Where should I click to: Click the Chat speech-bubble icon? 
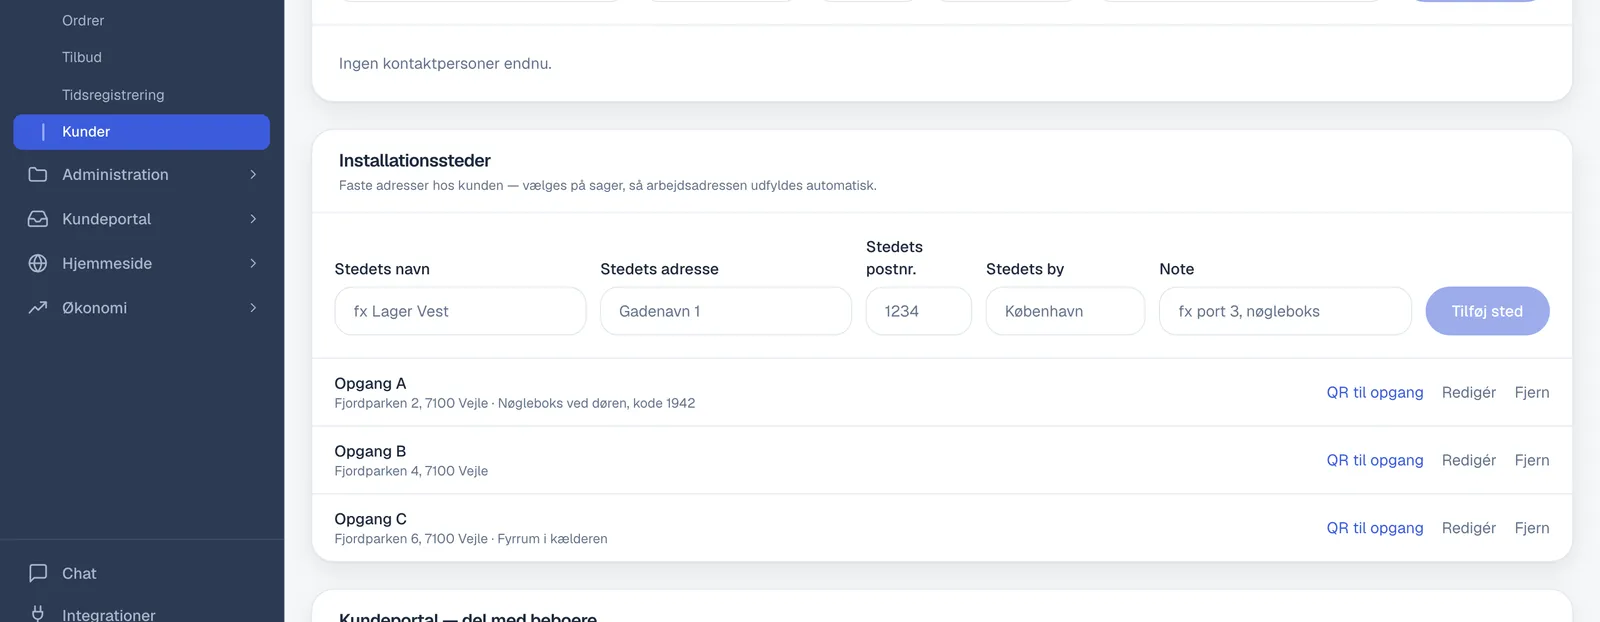pos(38,573)
